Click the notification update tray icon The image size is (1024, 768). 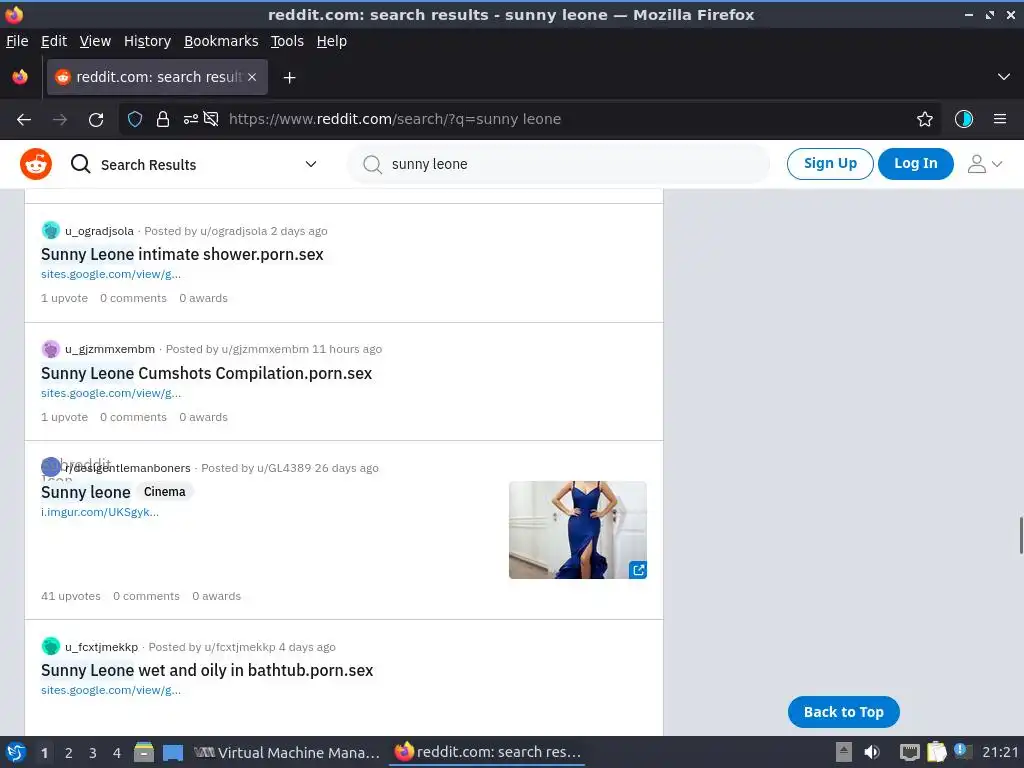[963, 751]
